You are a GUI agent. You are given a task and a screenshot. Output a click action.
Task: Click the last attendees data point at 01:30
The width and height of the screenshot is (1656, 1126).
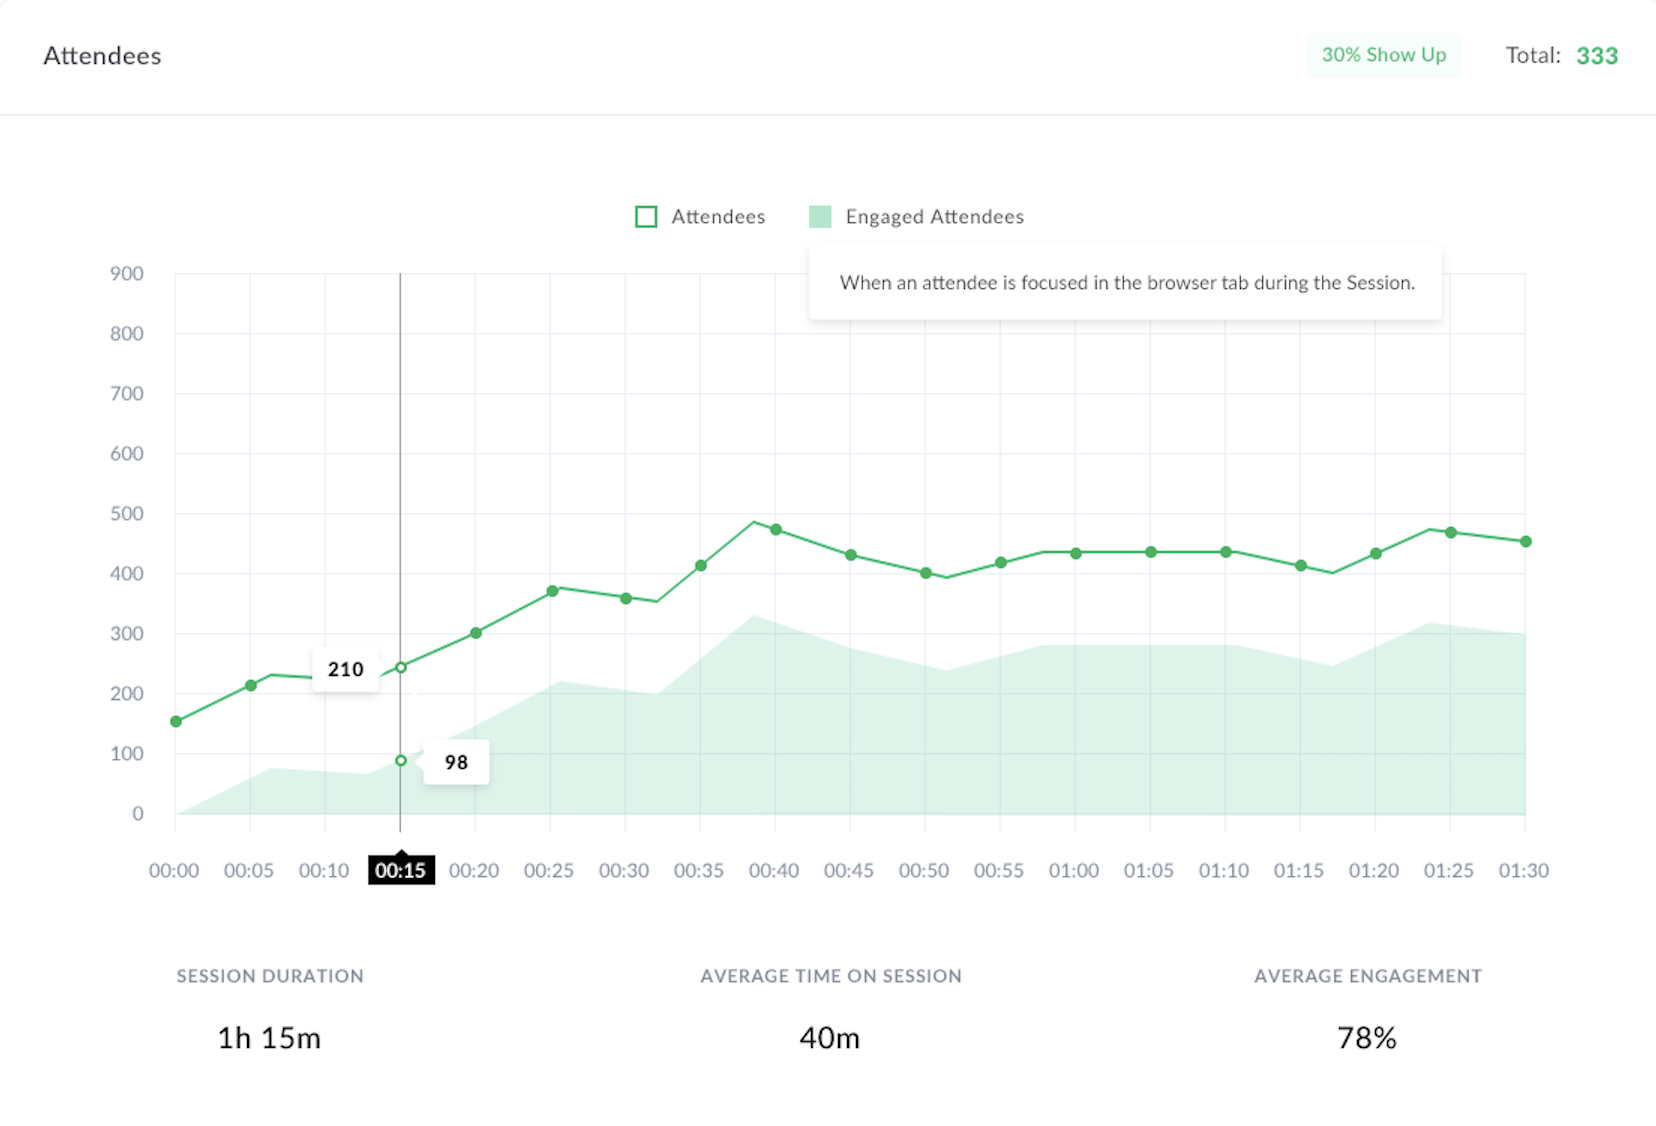coord(1525,541)
